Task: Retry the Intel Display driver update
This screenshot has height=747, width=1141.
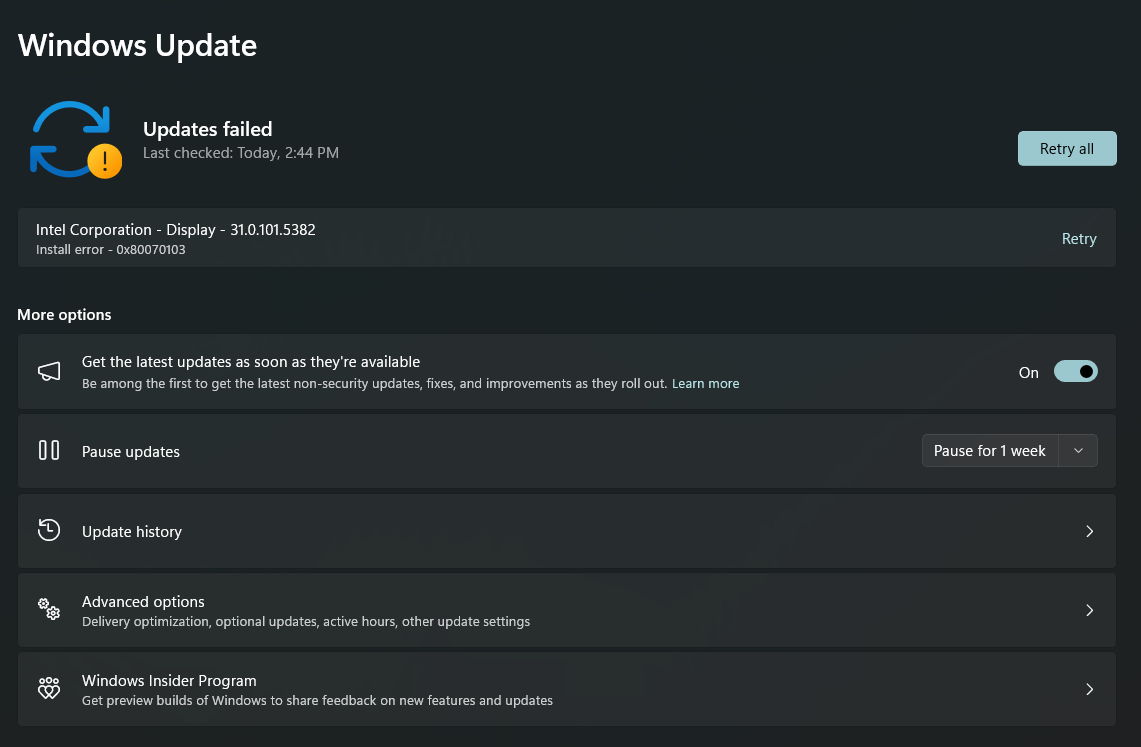Action: coord(1078,239)
